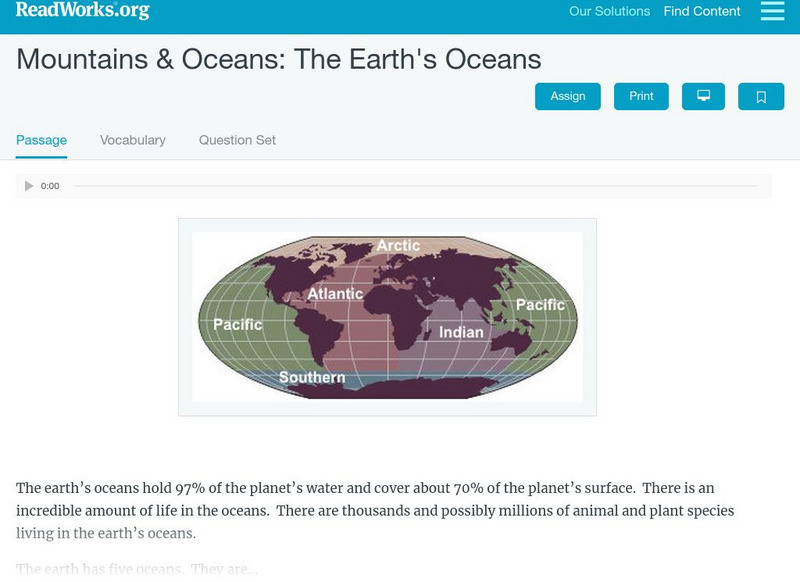Viewport: 800px width, 582px height.
Task: Click the ReadWorks.org logo
Action: coord(82,10)
